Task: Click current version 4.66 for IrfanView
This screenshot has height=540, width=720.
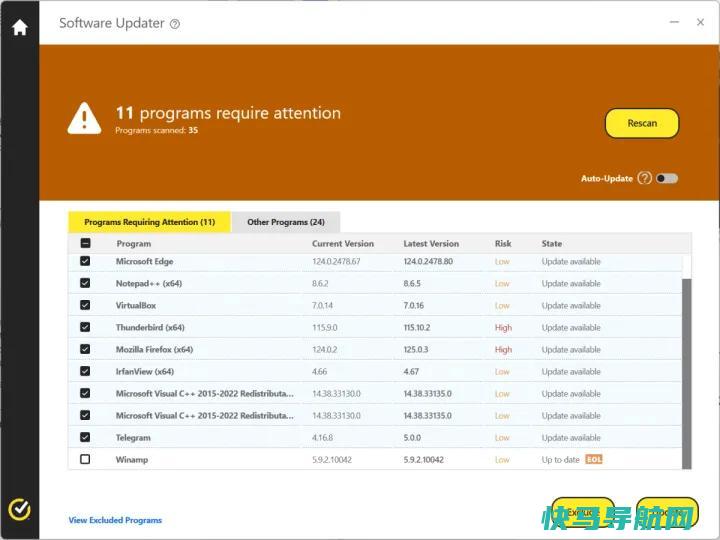Action: pos(320,371)
